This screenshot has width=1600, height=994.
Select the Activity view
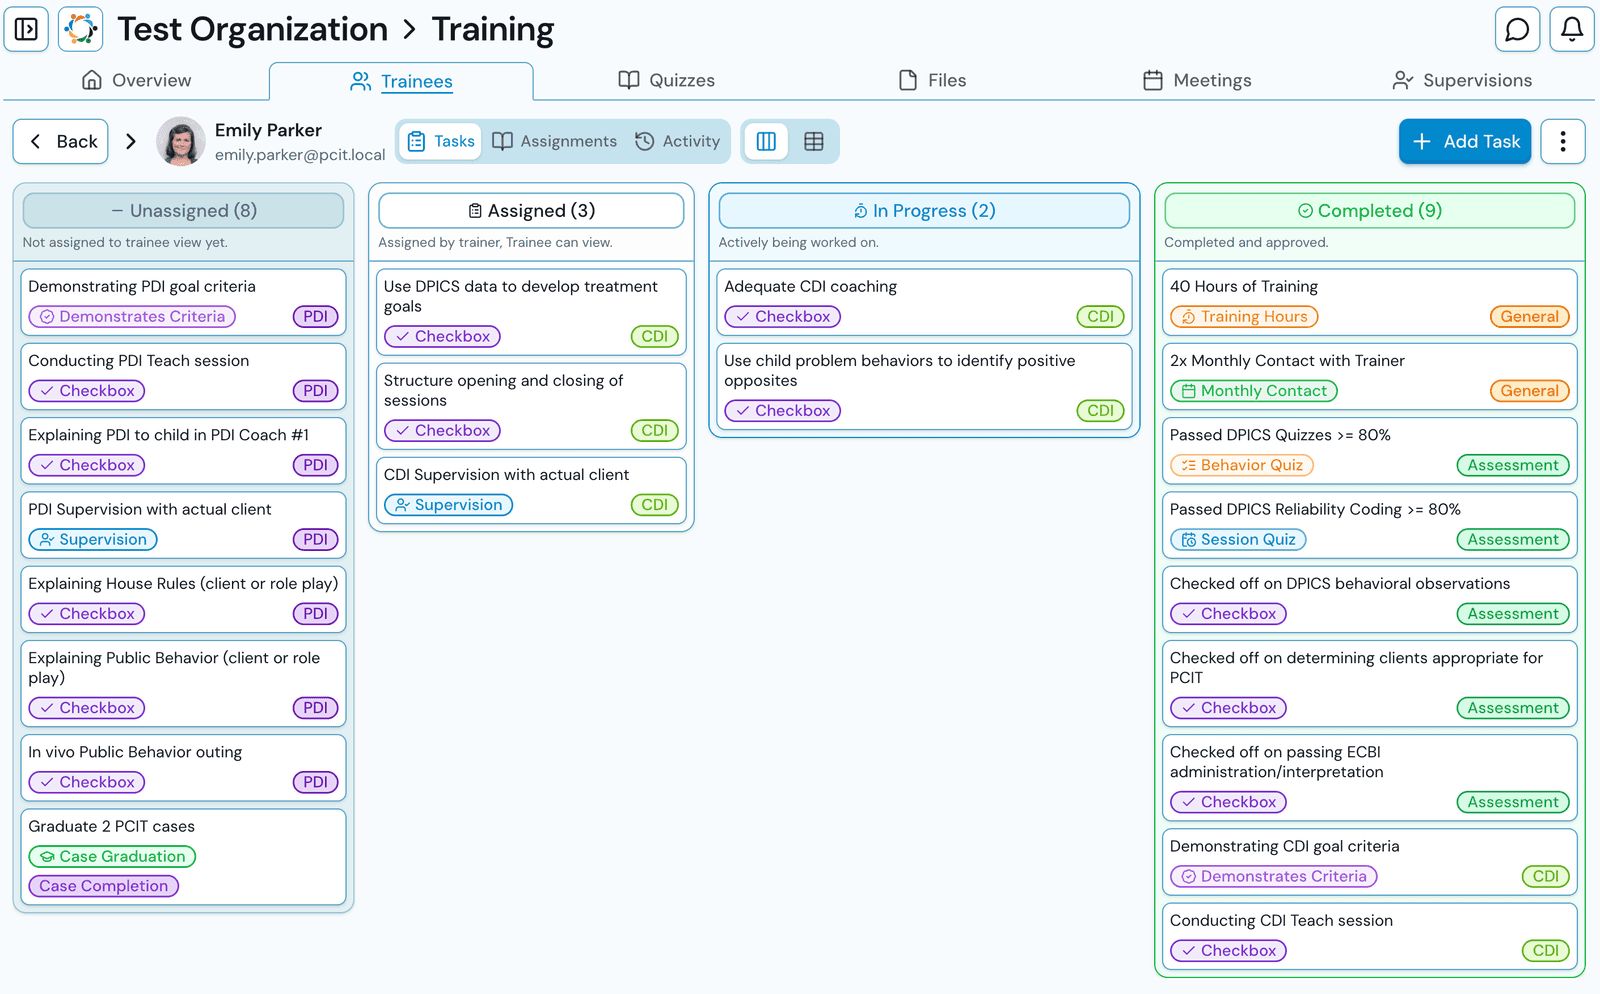[x=678, y=141]
